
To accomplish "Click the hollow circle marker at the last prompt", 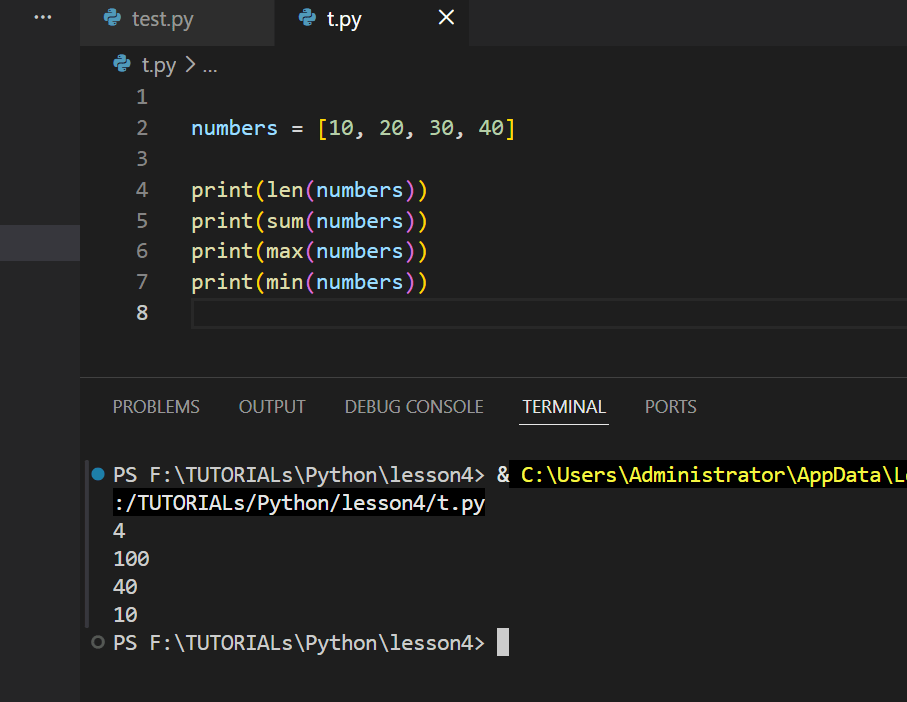I will coord(98,642).
